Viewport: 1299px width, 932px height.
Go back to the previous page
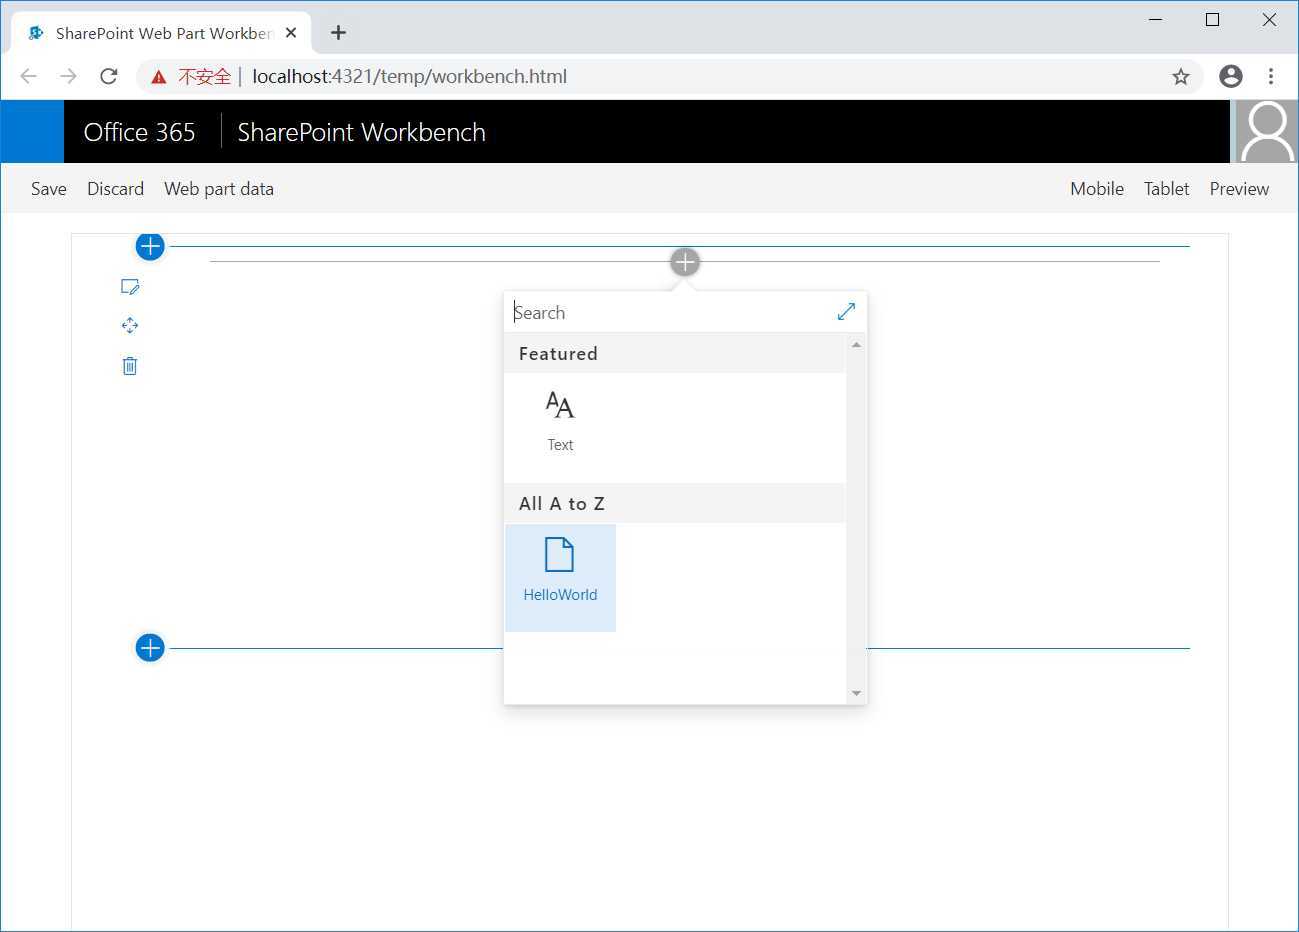29,76
